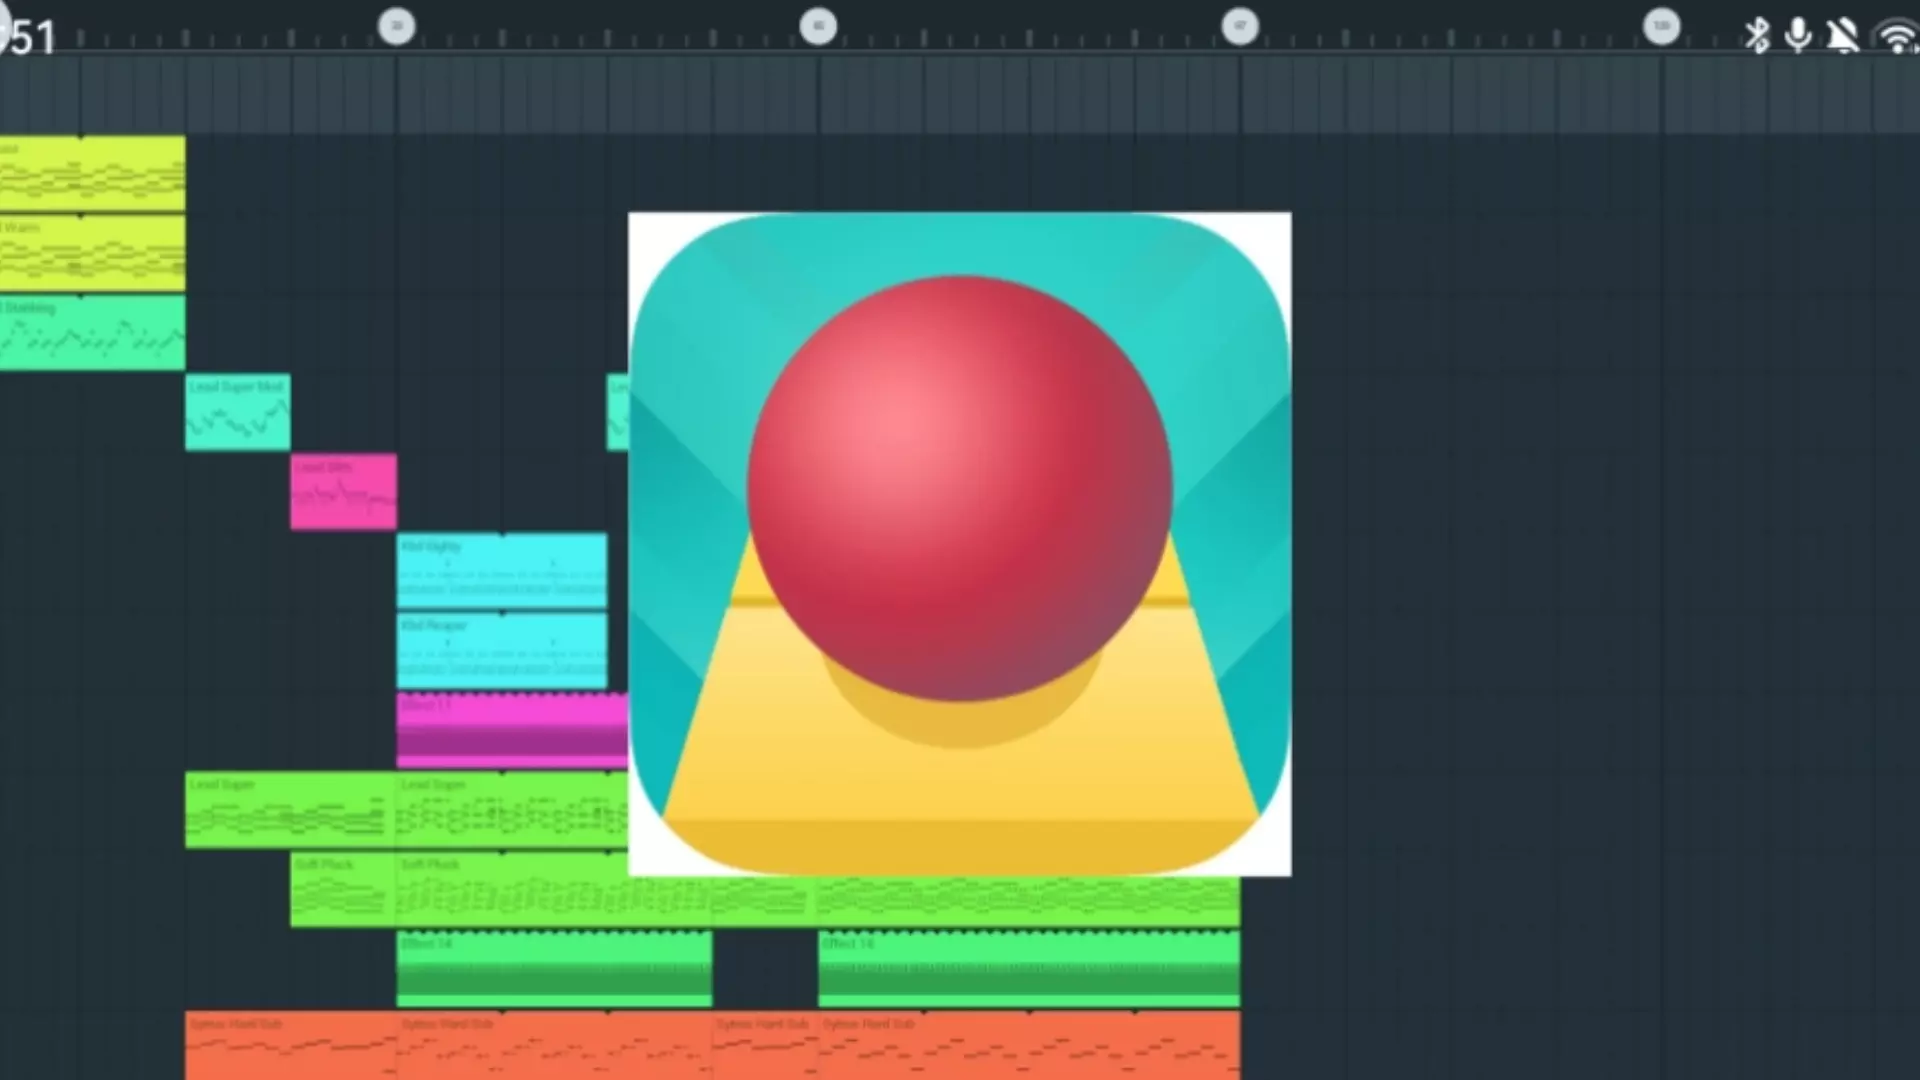The width and height of the screenshot is (1920, 1080).
Task: Select the pink Lead Slim clip
Action: (x=343, y=492)
